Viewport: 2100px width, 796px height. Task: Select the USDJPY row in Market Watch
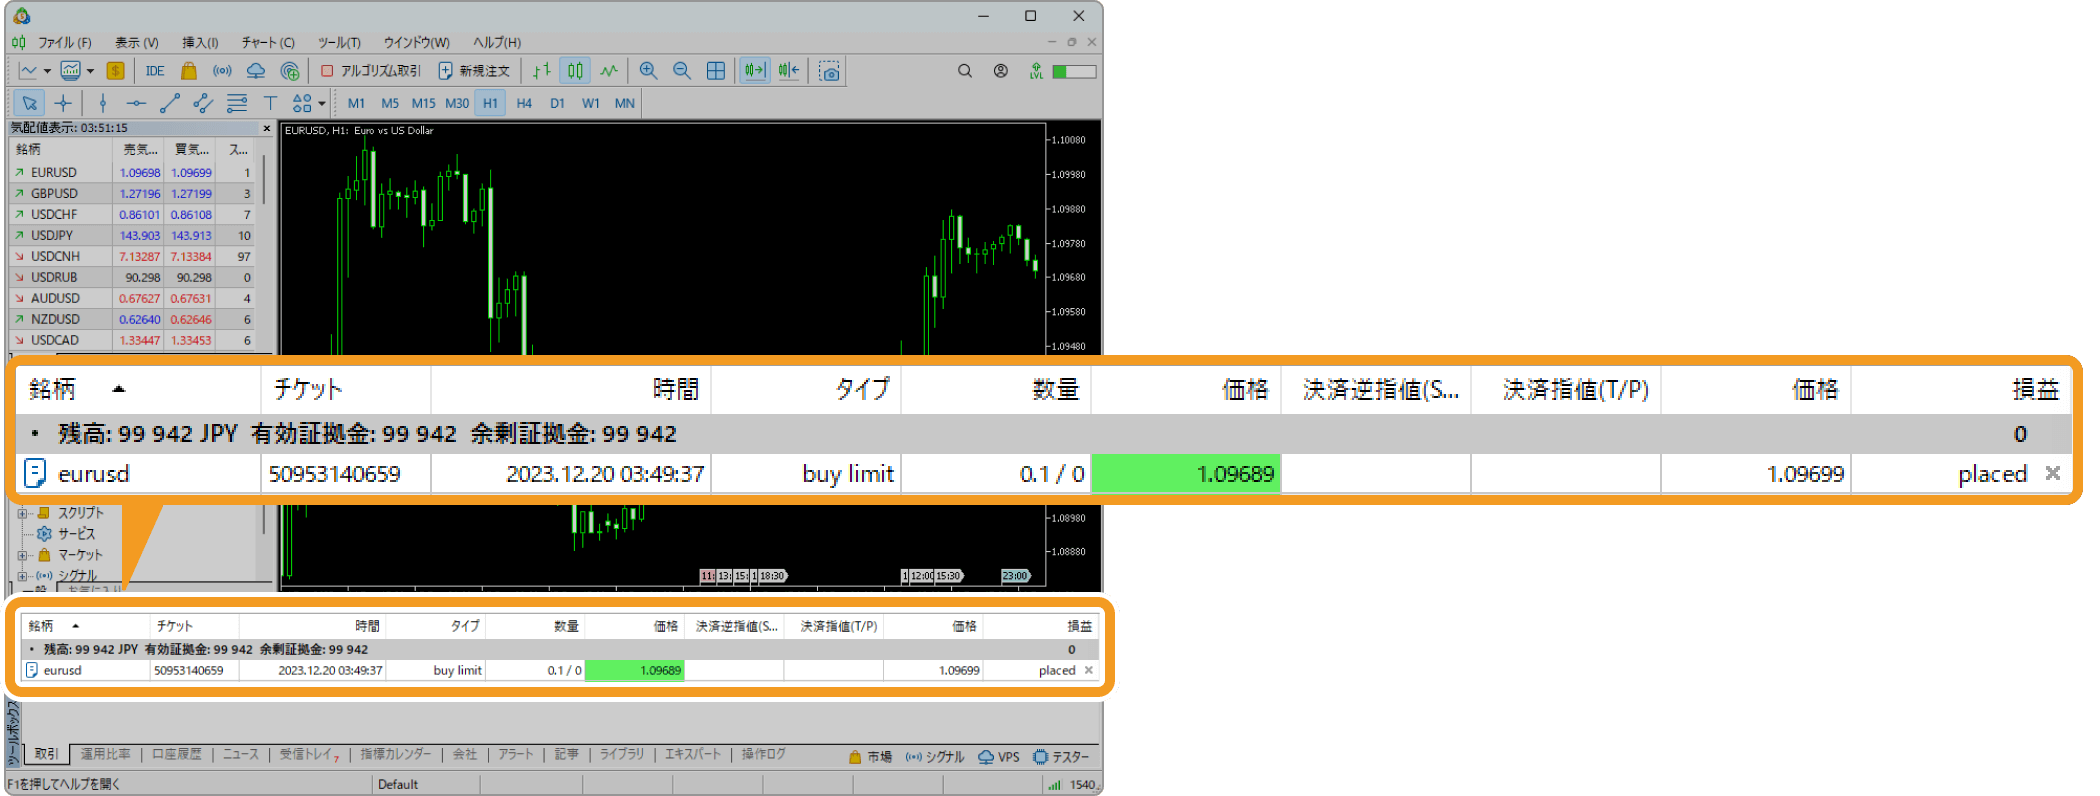point(132,235)
